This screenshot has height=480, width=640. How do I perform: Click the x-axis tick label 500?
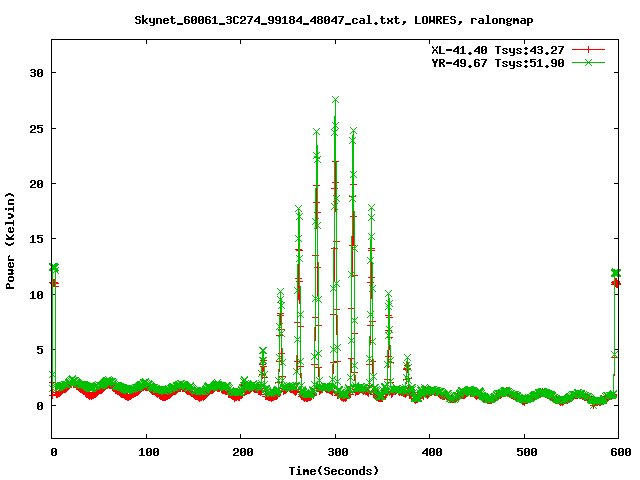pos(527,452)
